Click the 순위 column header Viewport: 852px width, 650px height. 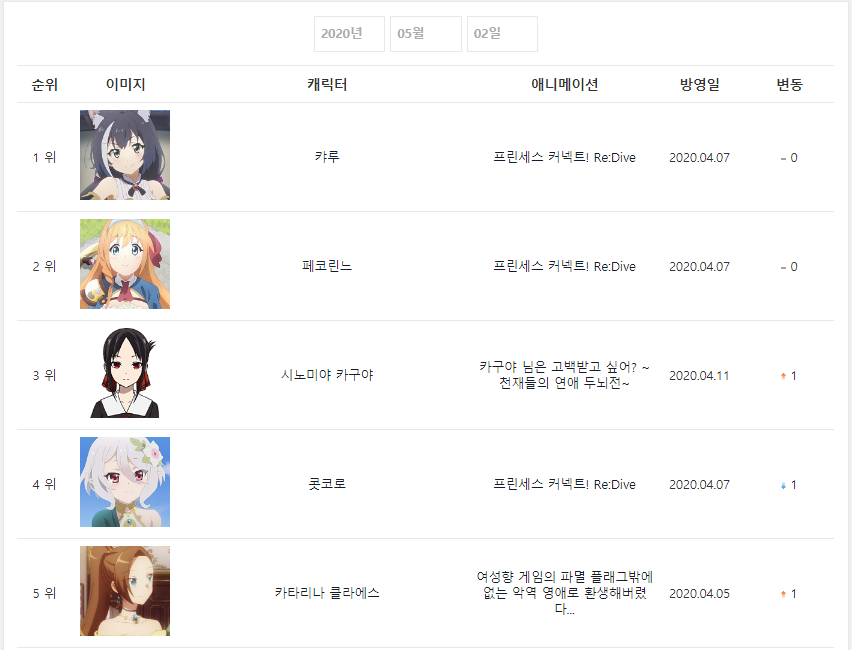(x=45, y=85)
